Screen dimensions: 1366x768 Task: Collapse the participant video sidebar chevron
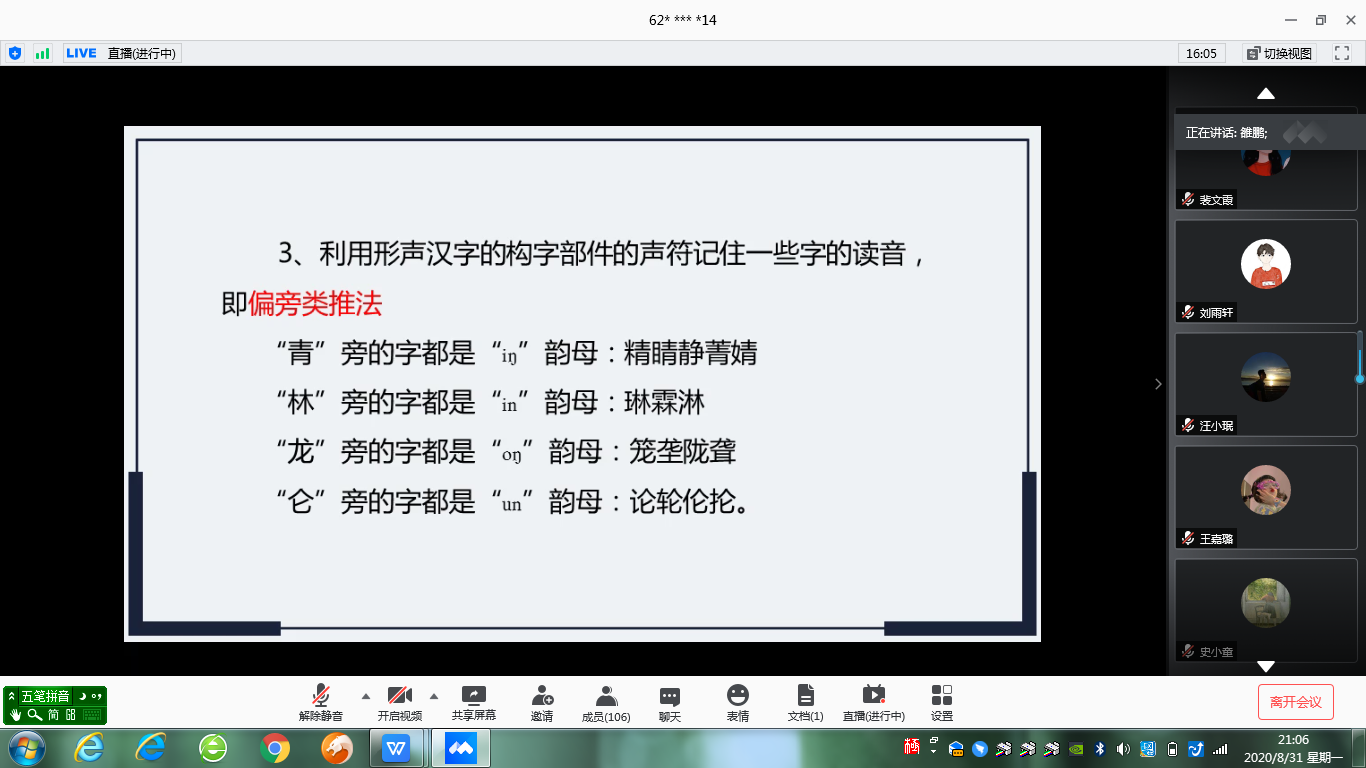(1158, 384)
